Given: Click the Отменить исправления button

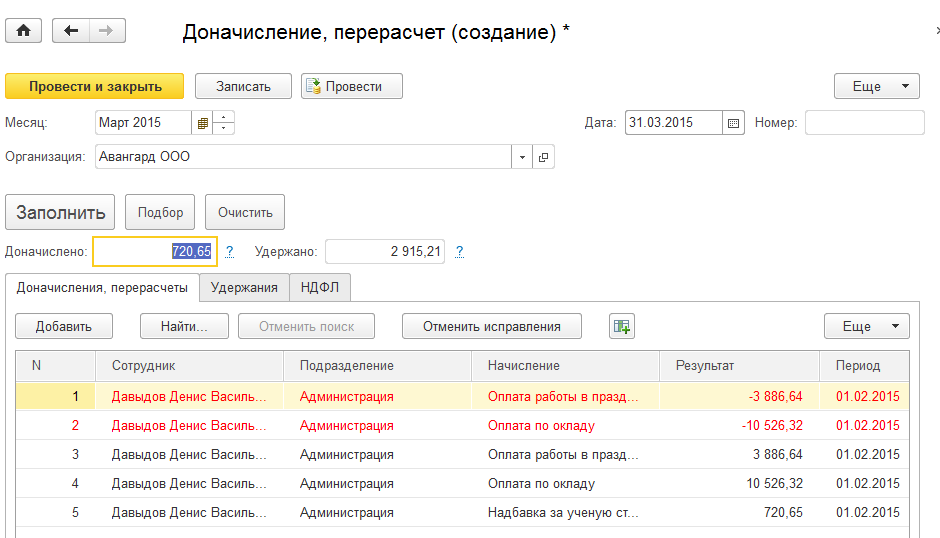Looking at the screenshot, I should click(x=494, y=326).
